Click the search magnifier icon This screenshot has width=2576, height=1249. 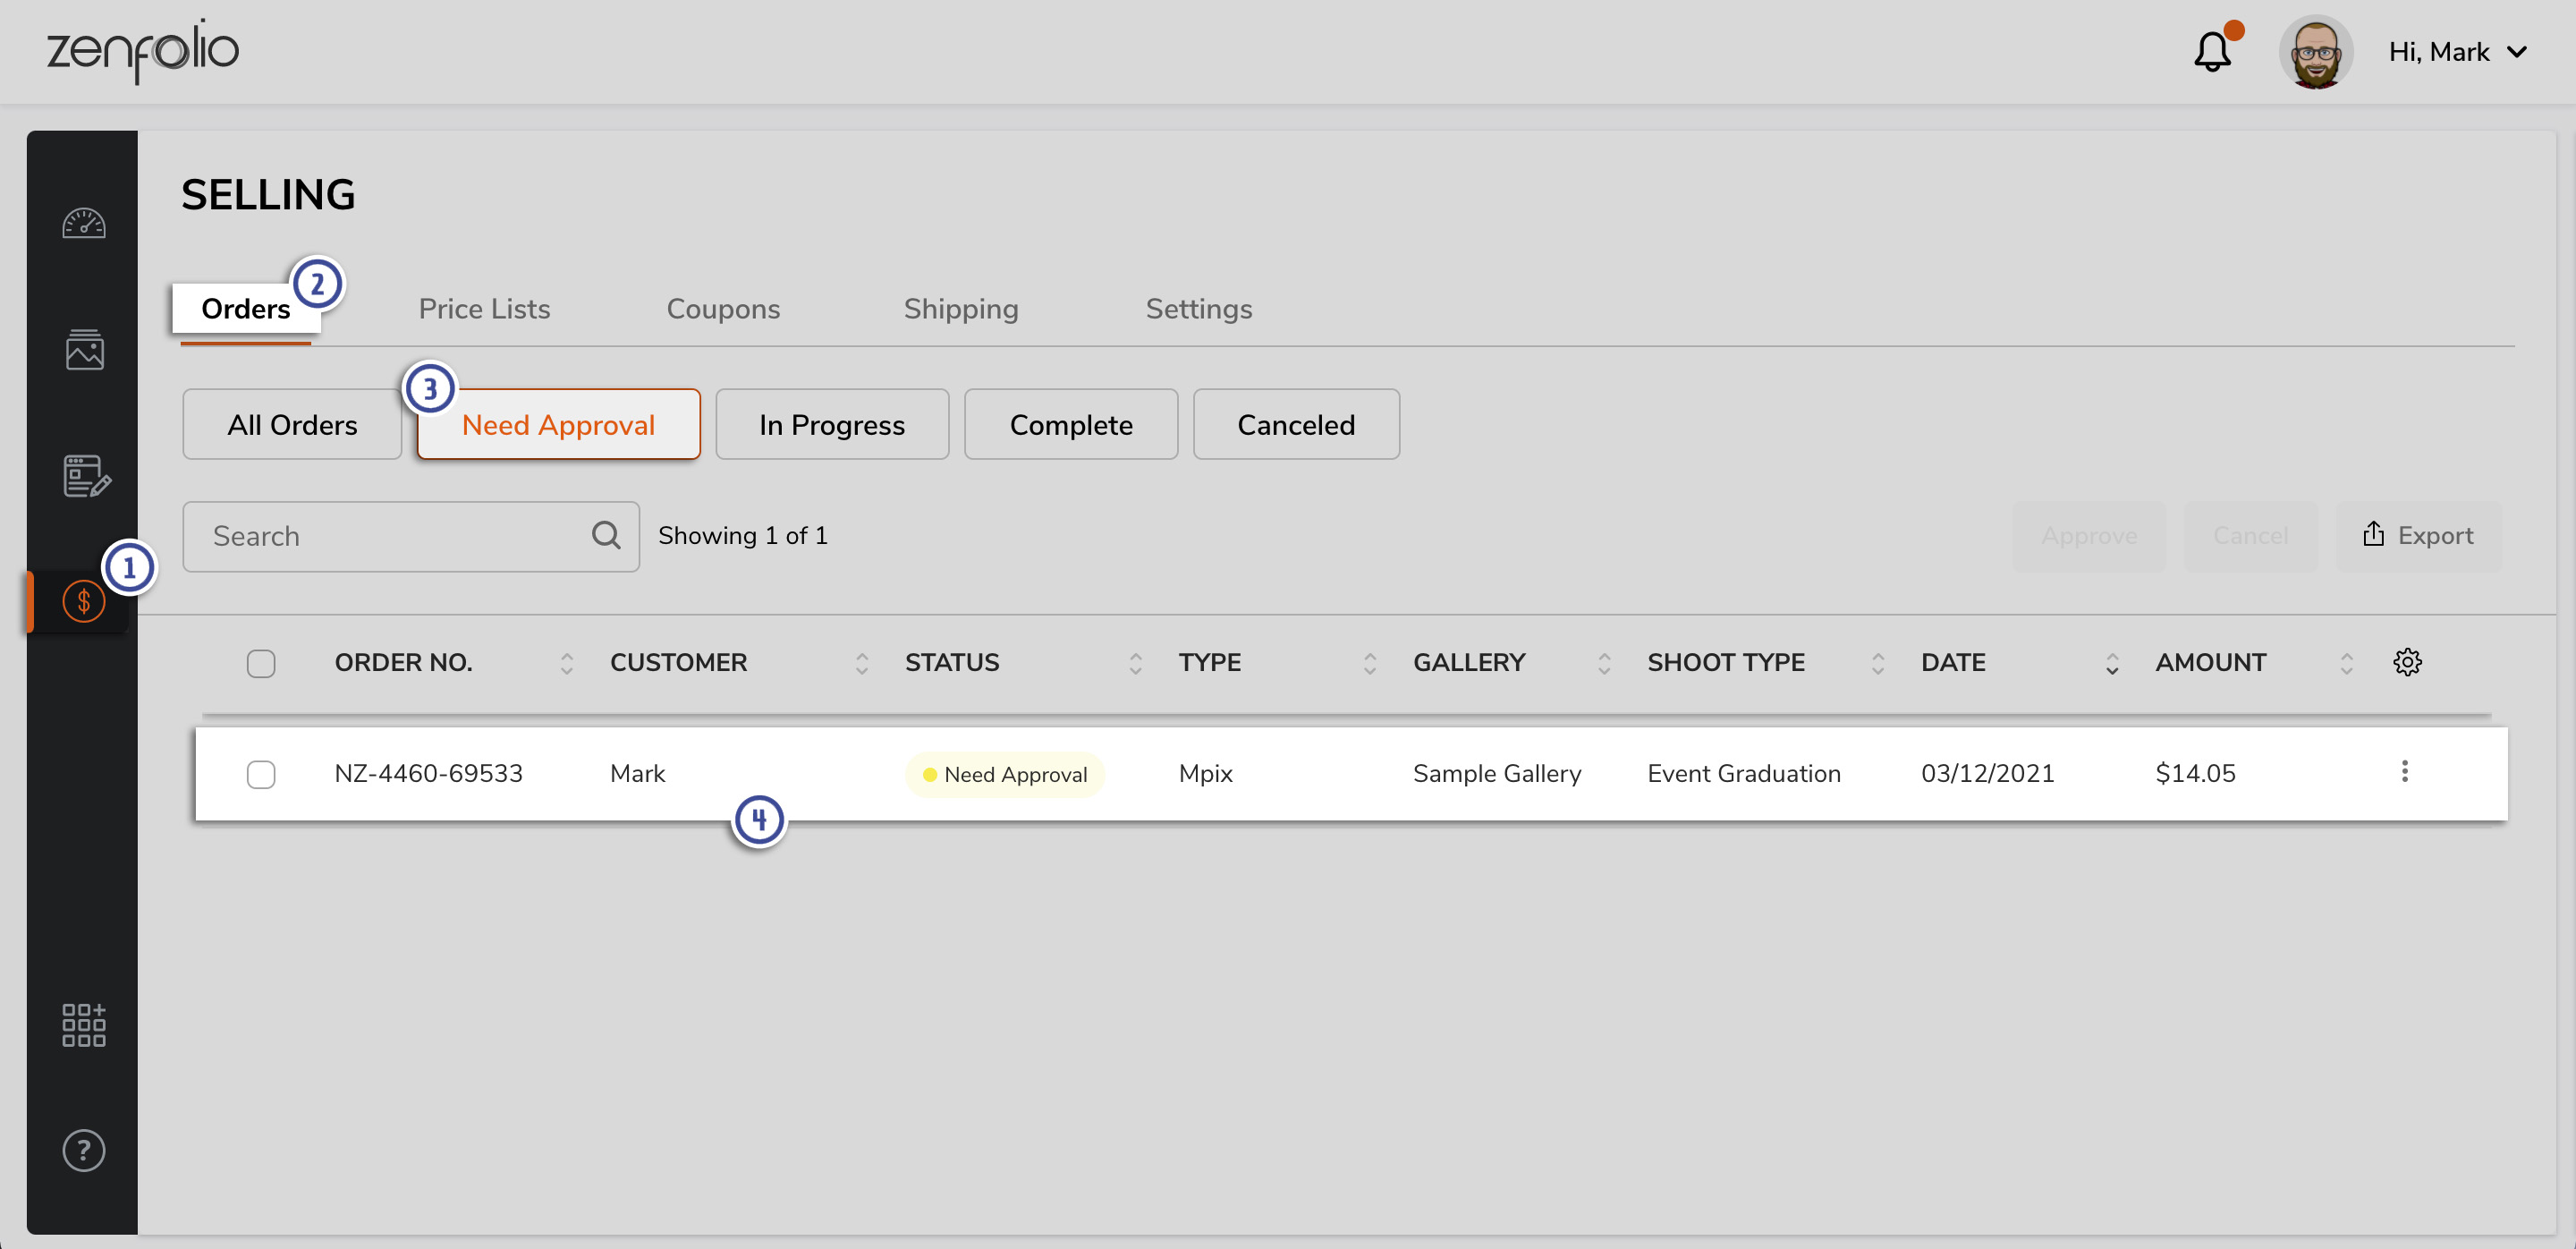[606, 535]
